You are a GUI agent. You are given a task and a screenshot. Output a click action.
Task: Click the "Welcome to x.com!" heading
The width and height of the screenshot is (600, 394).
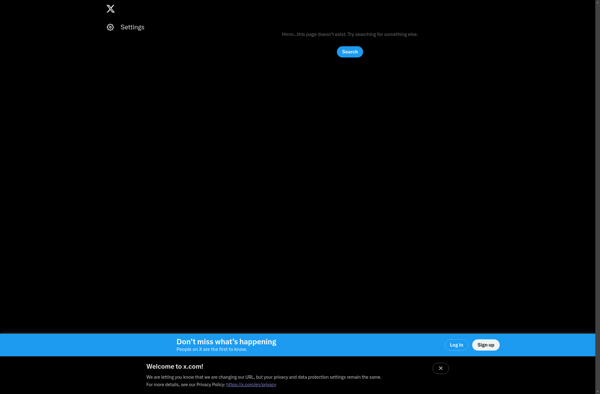click(x=175, y=366)
